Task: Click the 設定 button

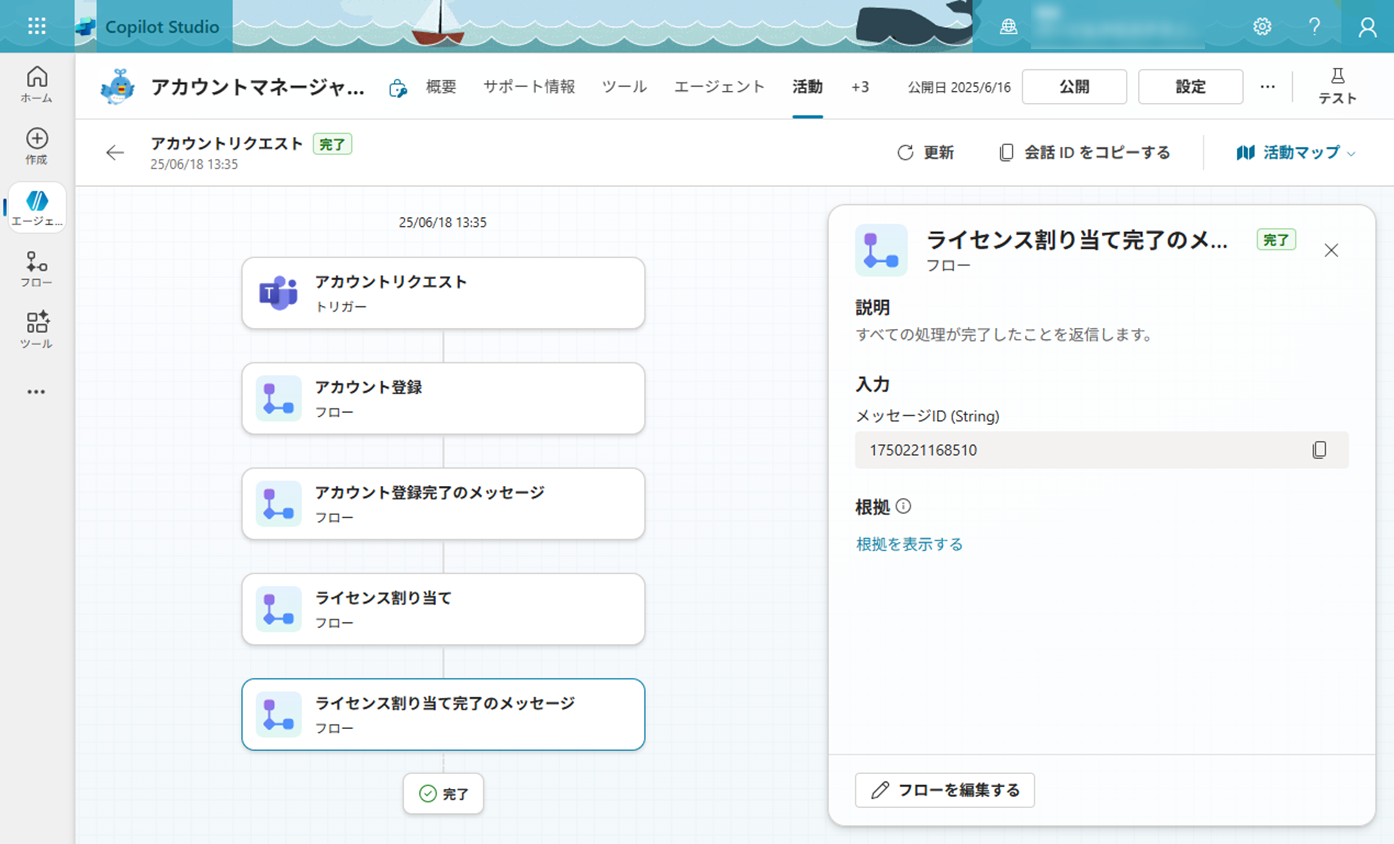Action: click(1190, 87)
